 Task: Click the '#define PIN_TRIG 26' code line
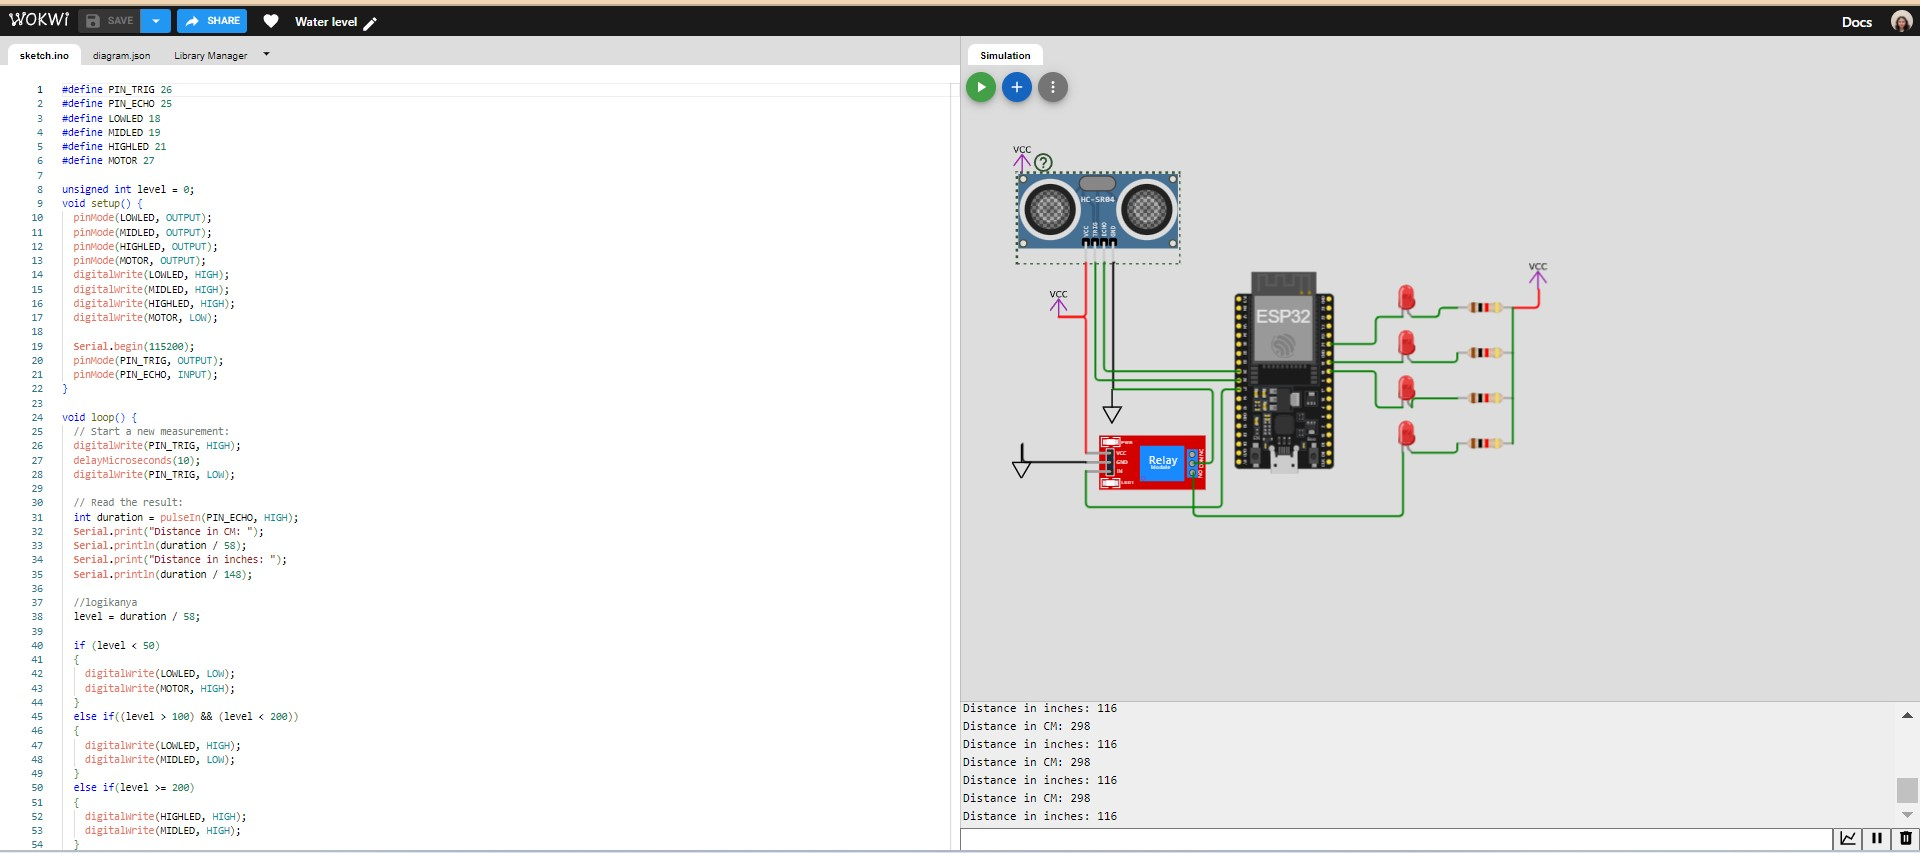(117, 90)
